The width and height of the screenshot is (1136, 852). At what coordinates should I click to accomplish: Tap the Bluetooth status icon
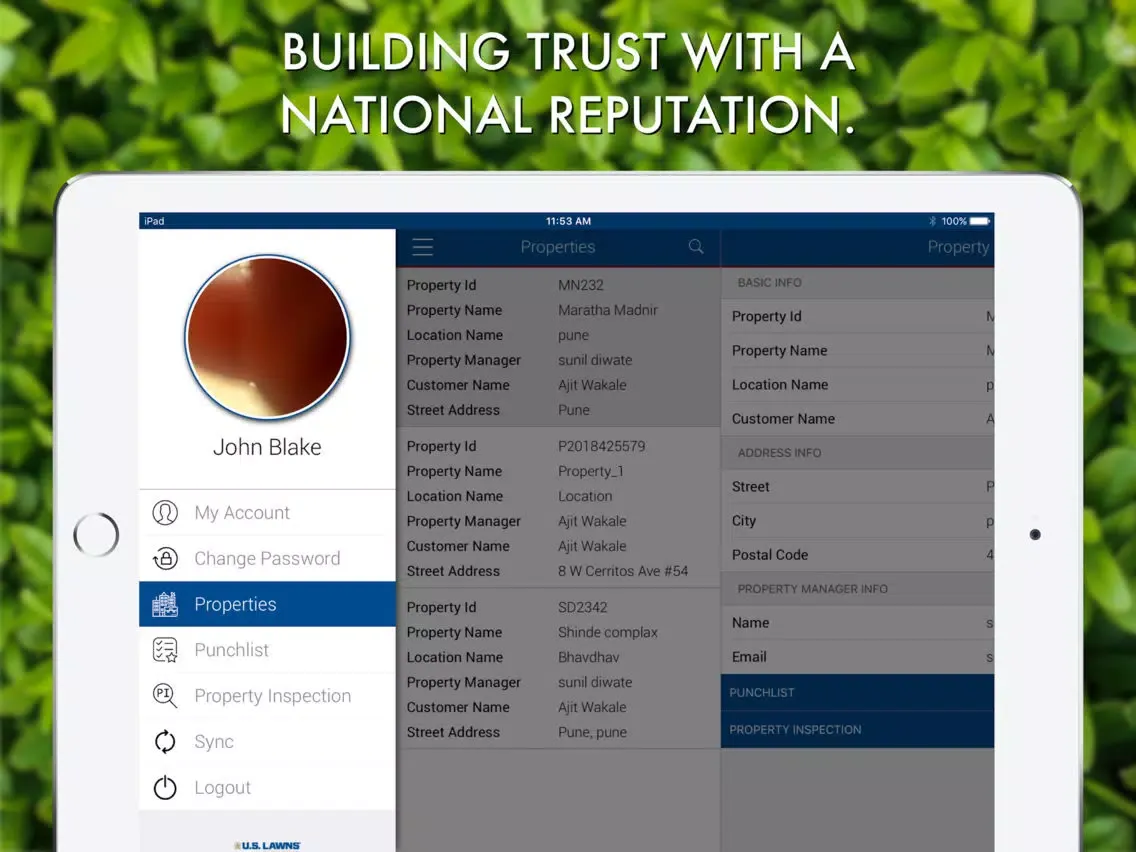[x=932, y=221]
